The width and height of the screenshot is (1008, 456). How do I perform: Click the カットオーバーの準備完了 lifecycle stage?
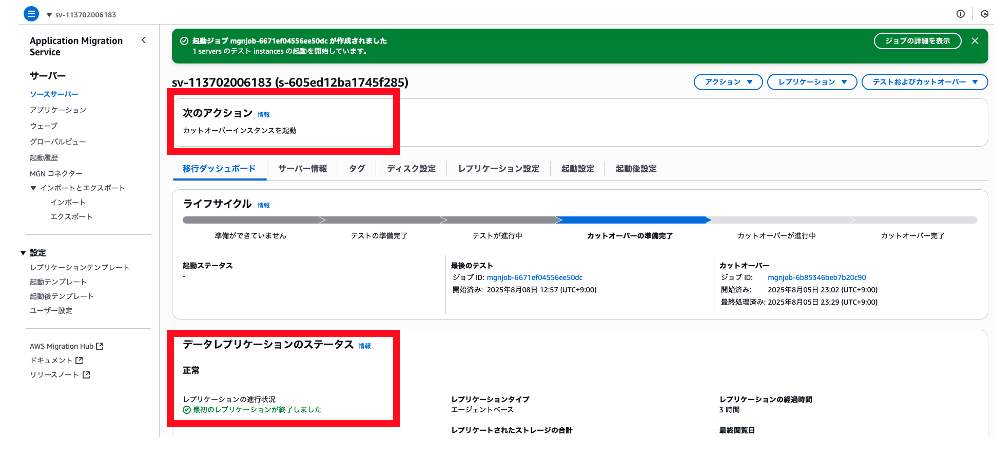point(630,236)
